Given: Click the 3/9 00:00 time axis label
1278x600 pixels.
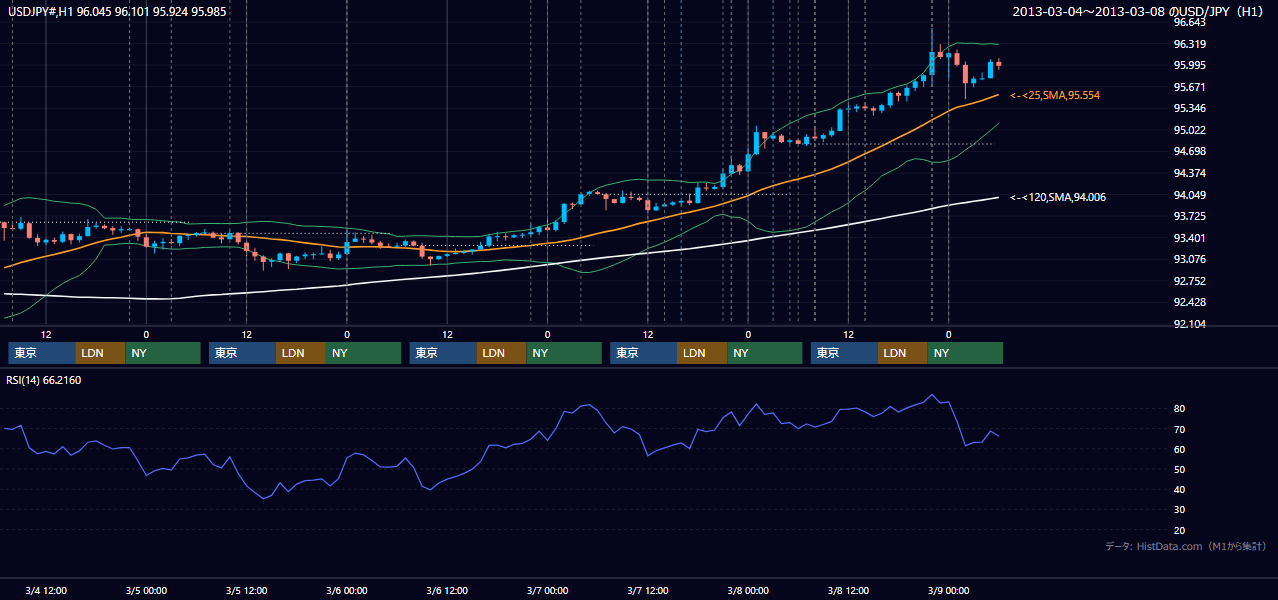Looking at the screenshot, I should (949, 590).
